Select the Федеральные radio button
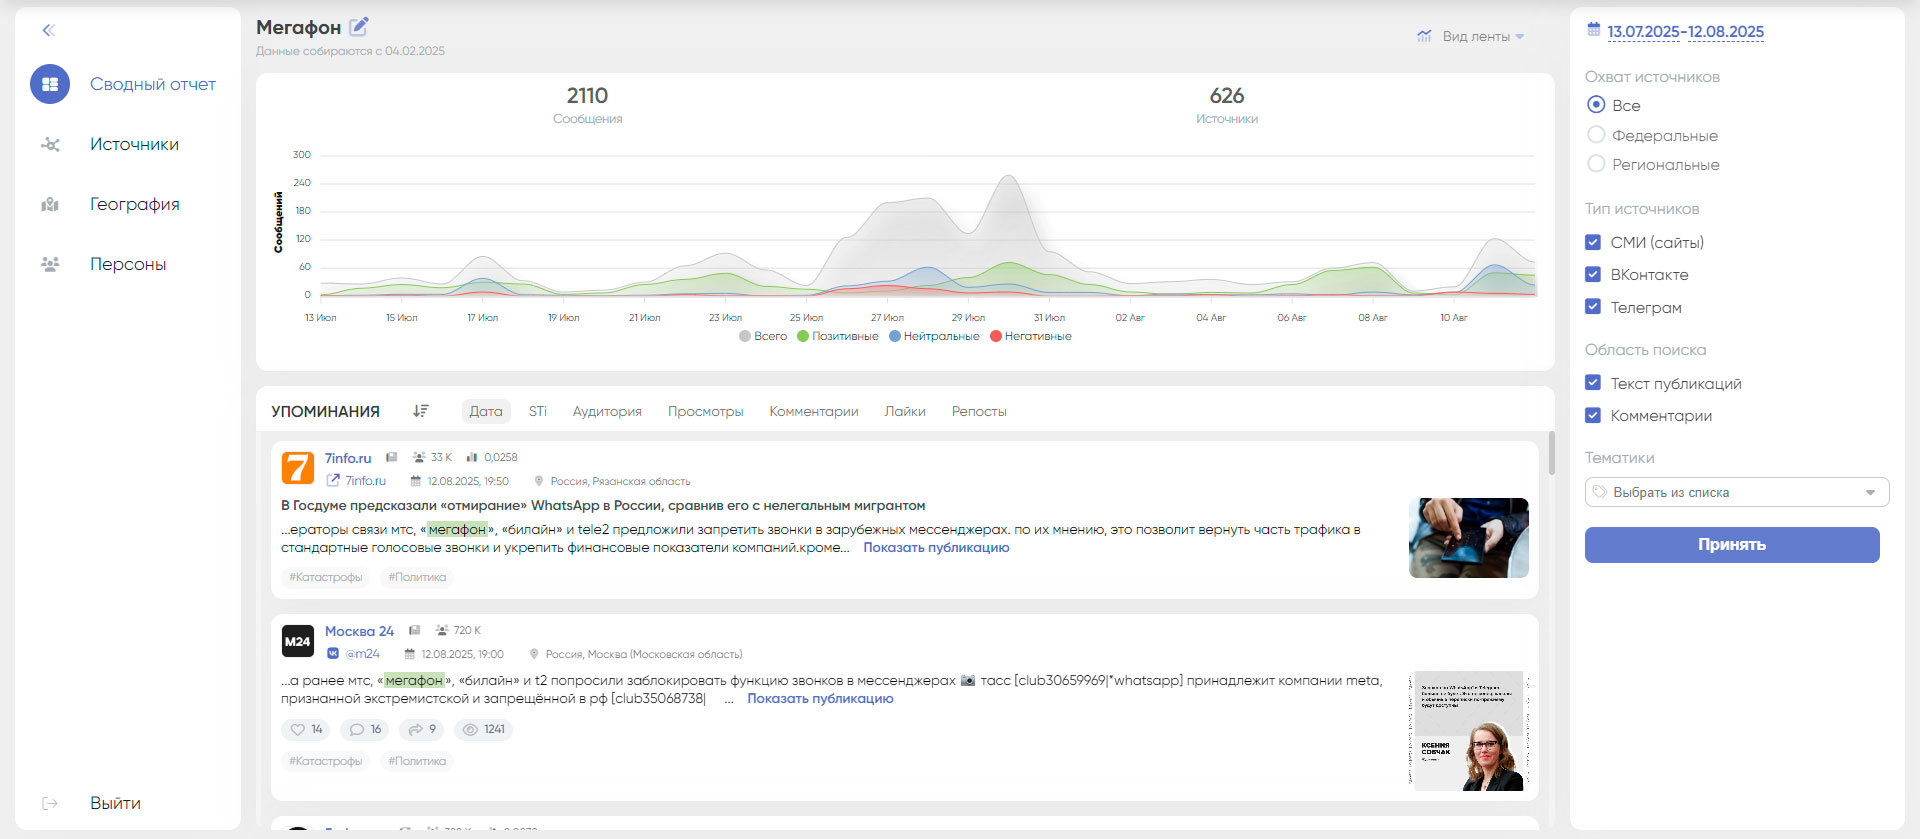 (1596, 135)
